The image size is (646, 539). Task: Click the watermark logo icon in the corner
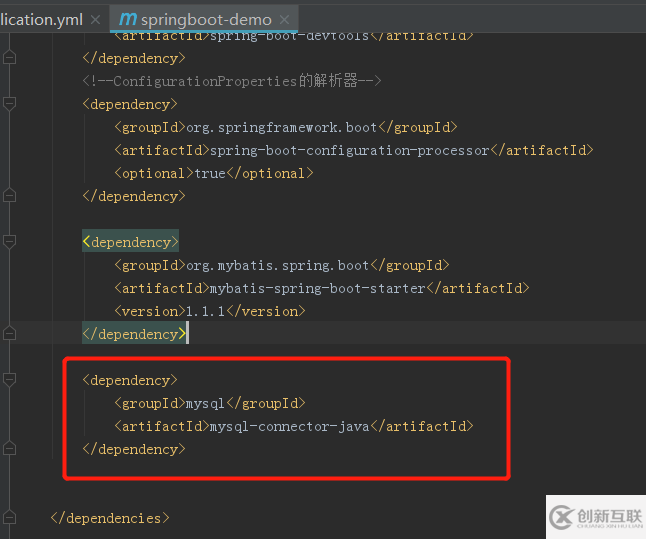561,516
